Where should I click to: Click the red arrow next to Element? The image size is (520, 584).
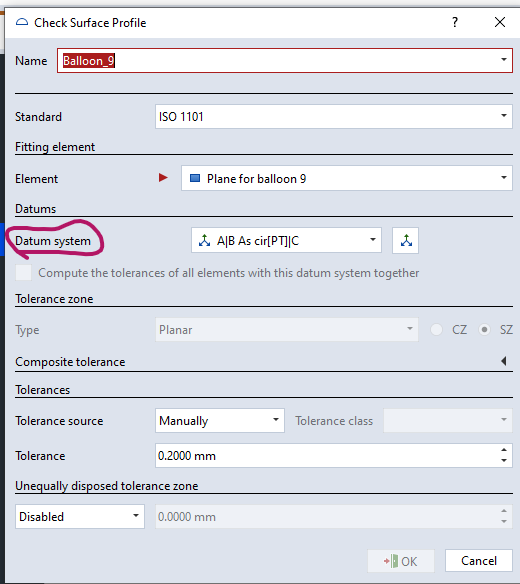(x=163, y=178)
